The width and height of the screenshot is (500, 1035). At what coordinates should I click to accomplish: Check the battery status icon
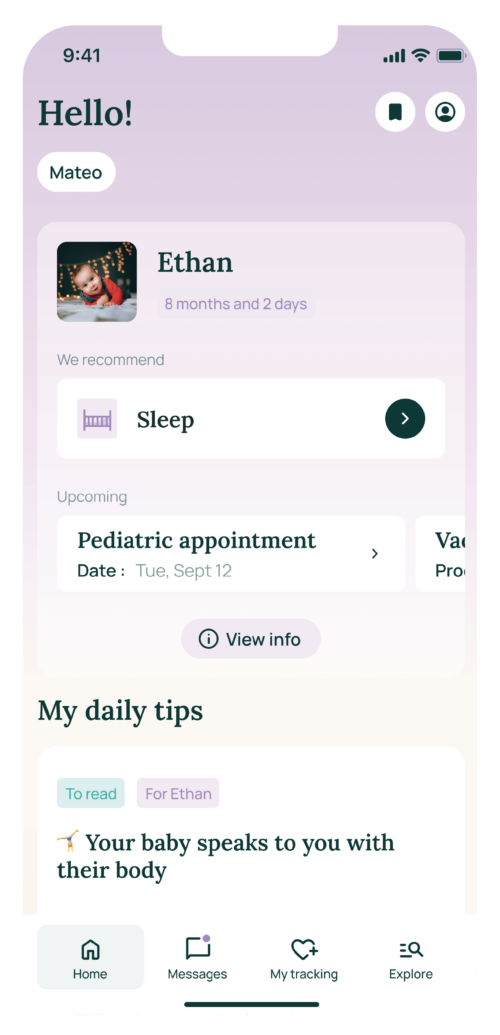coord(452,56)
